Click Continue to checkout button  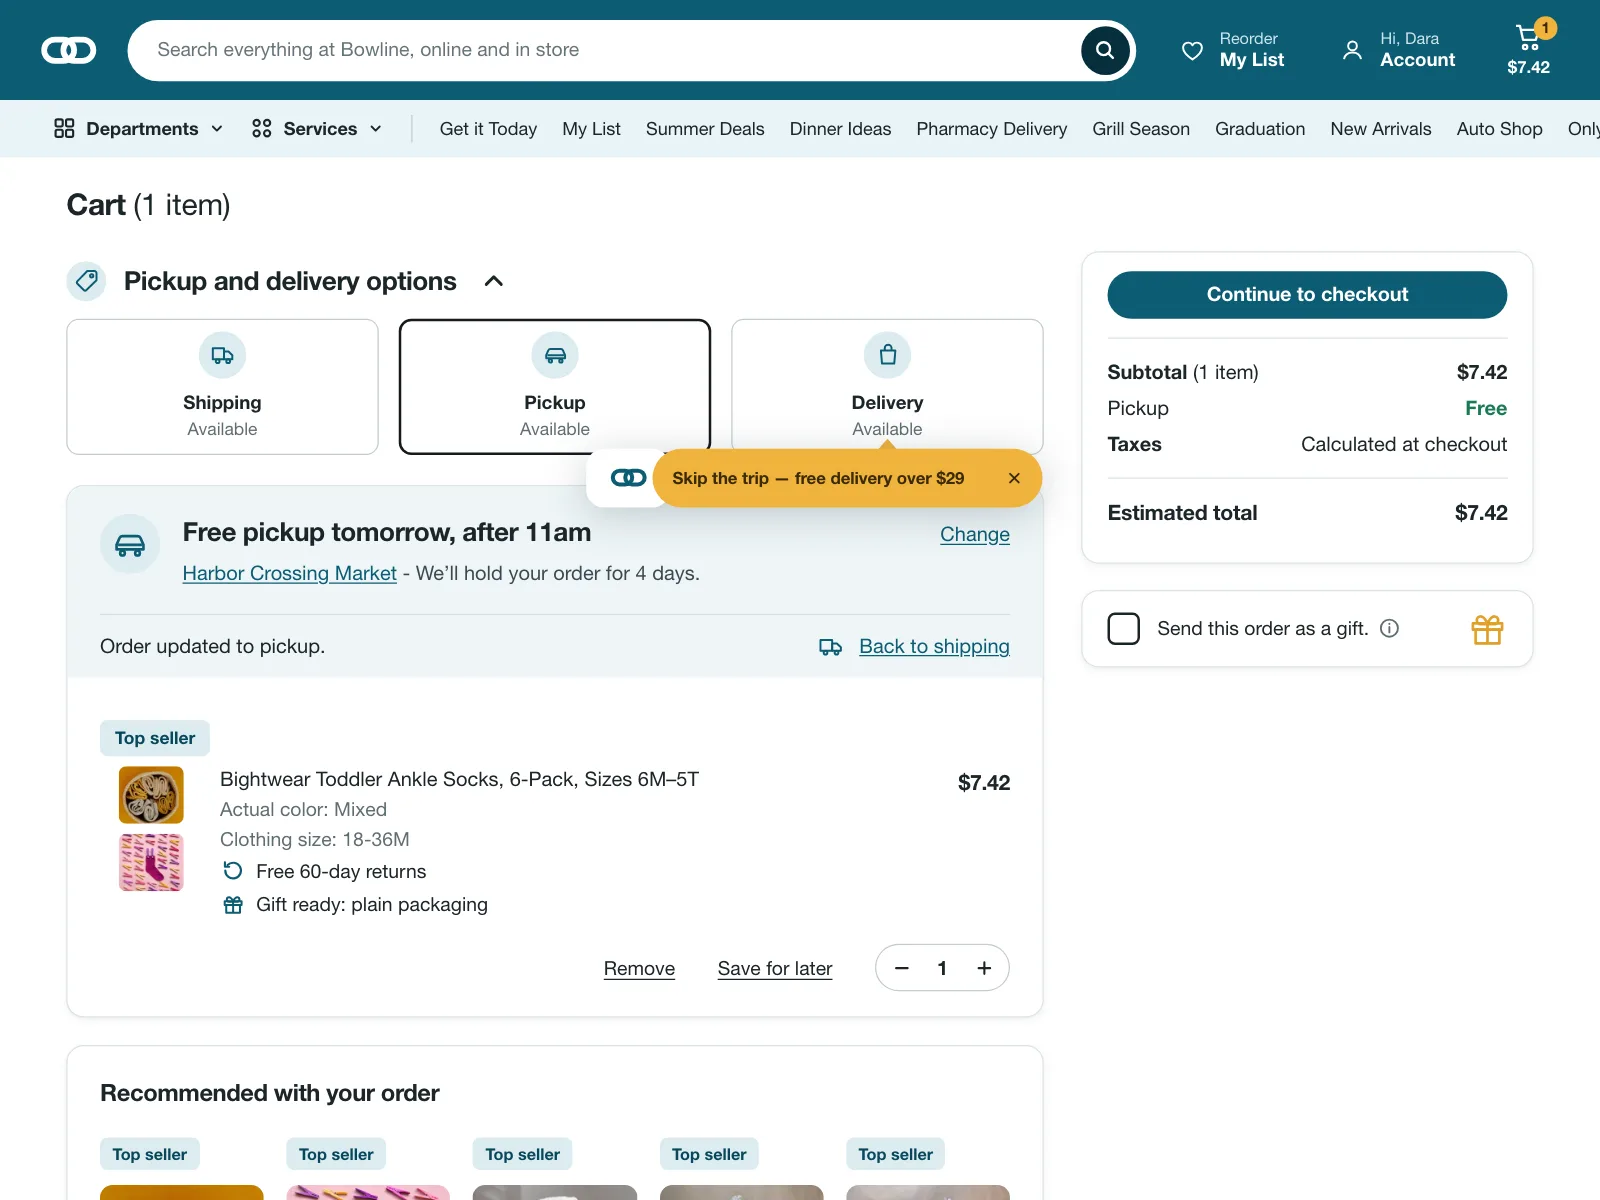pos(1307,295)
